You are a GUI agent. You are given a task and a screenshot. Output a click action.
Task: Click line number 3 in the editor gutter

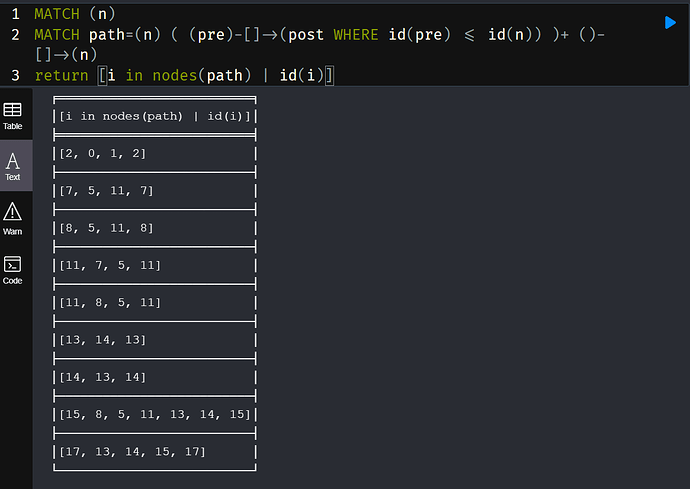15,75
